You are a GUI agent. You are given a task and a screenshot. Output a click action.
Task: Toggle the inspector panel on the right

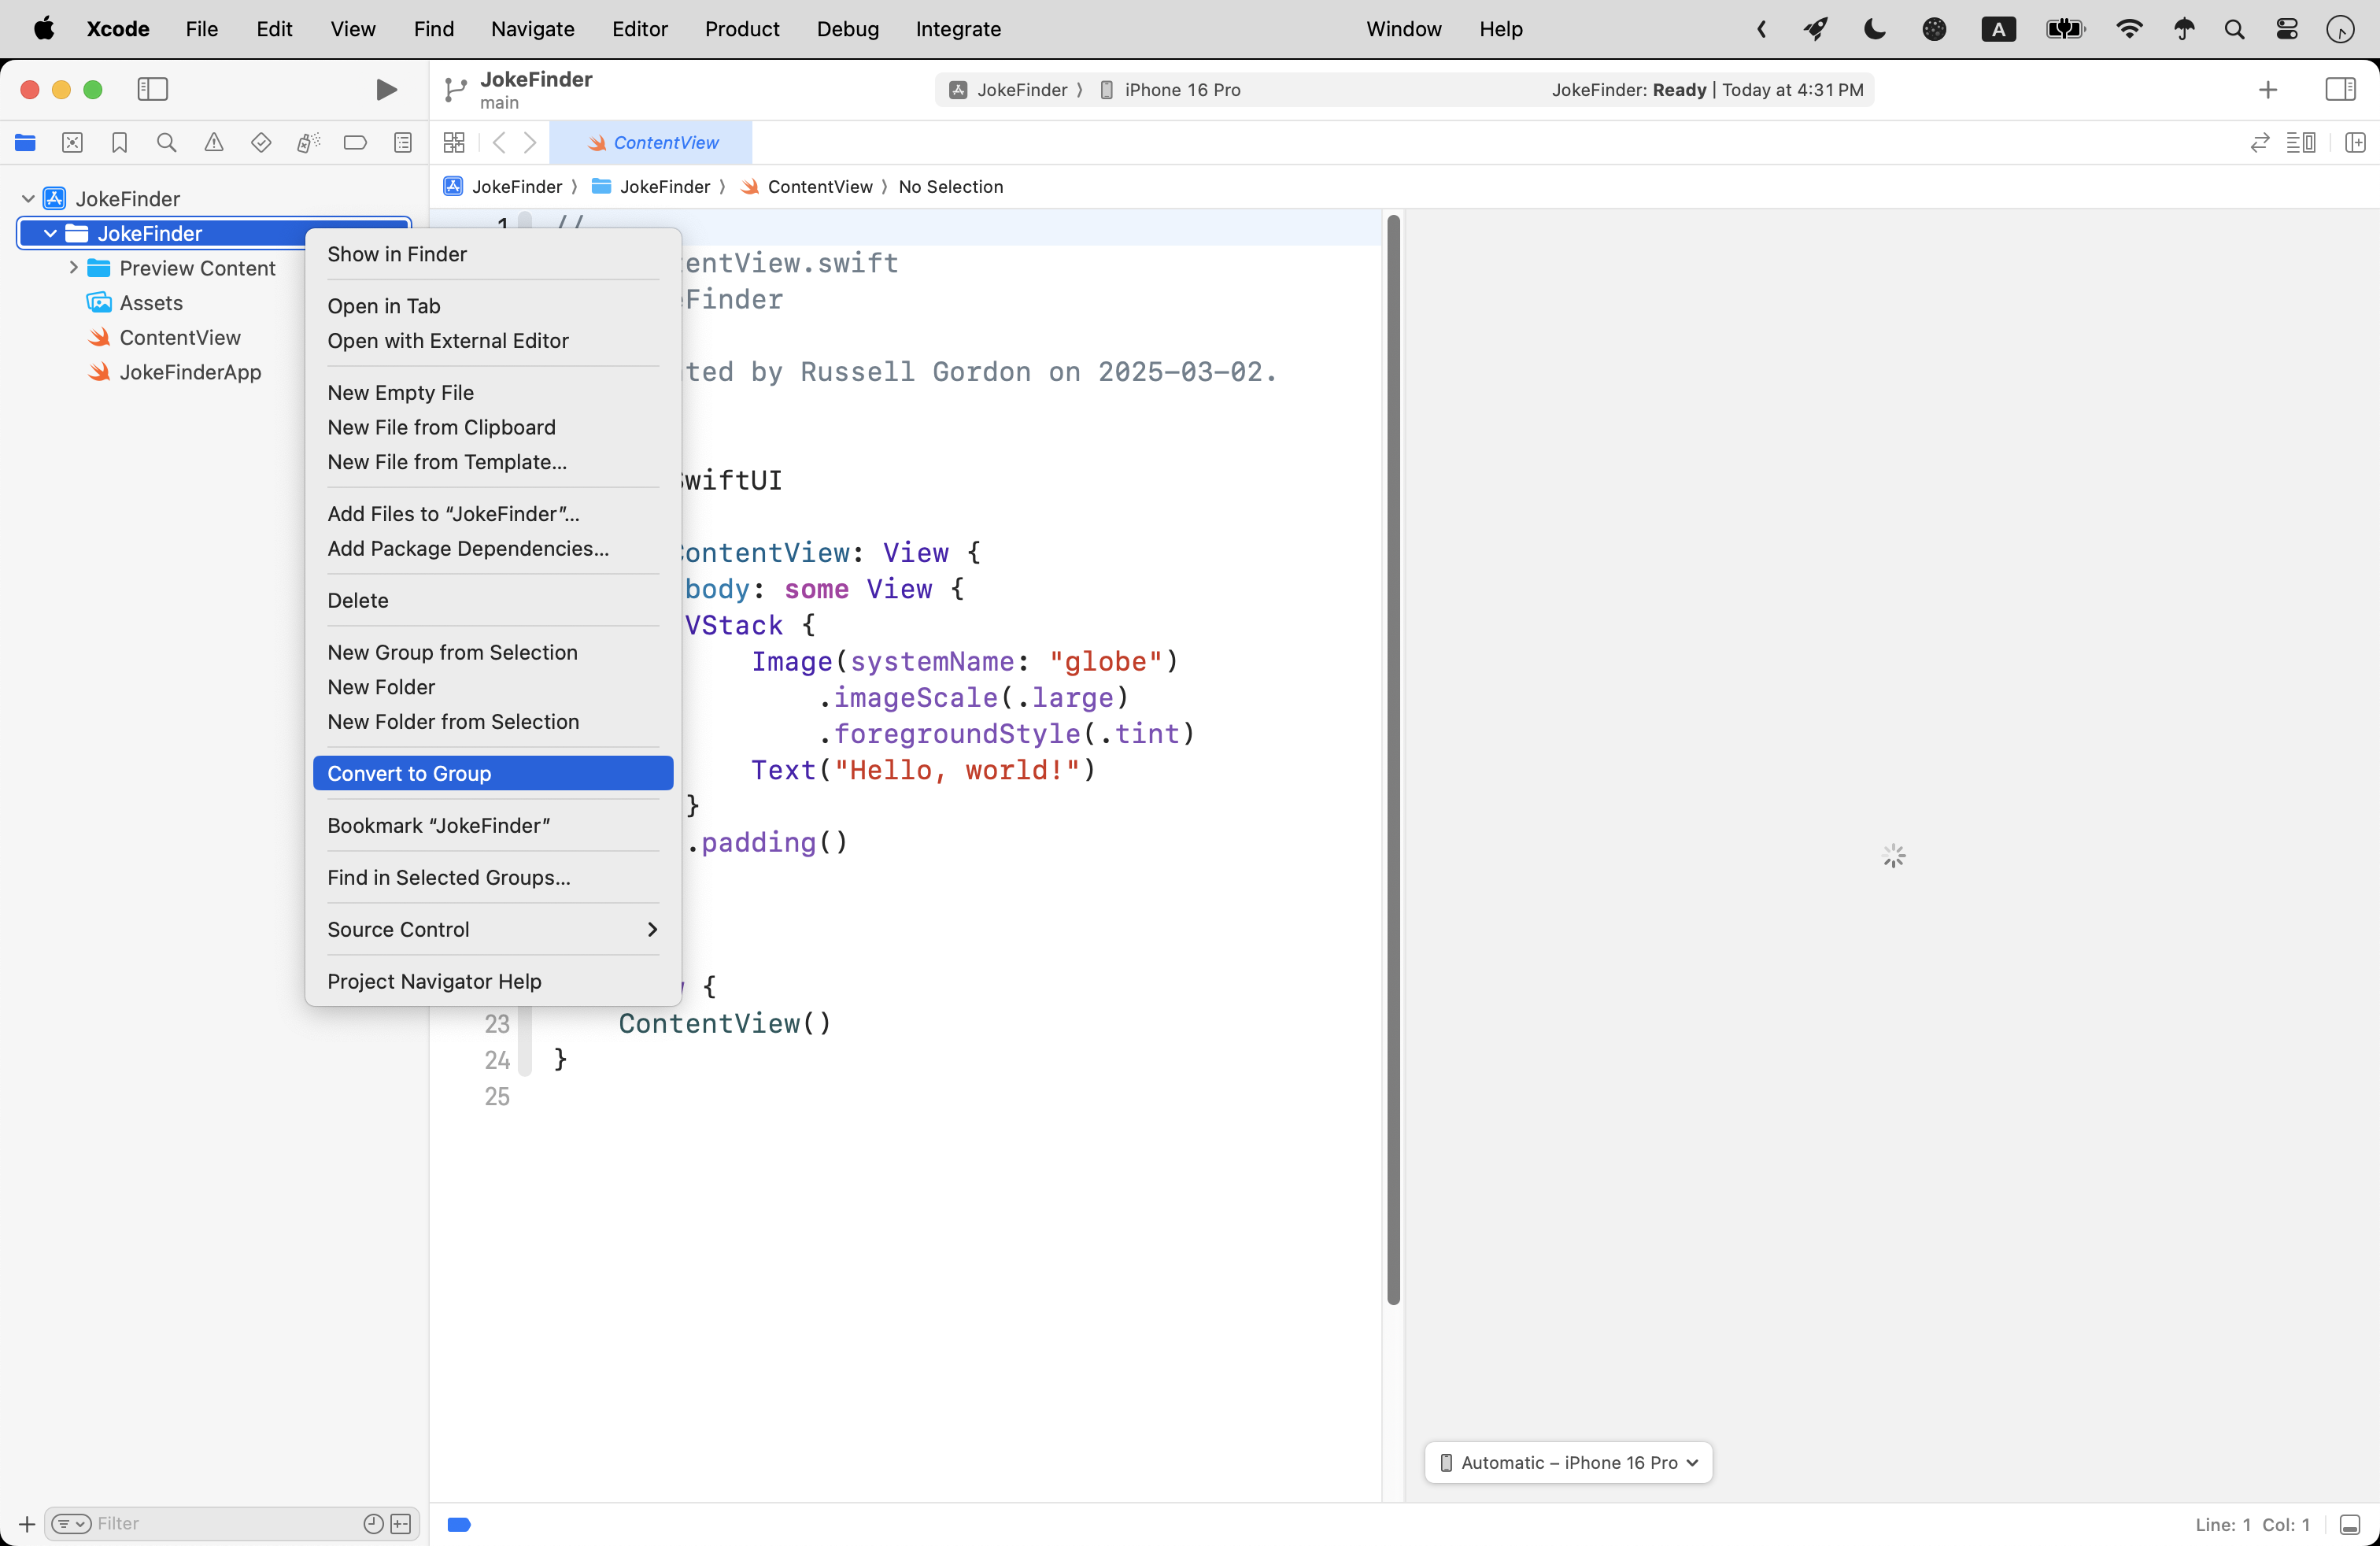point(2340,90)
